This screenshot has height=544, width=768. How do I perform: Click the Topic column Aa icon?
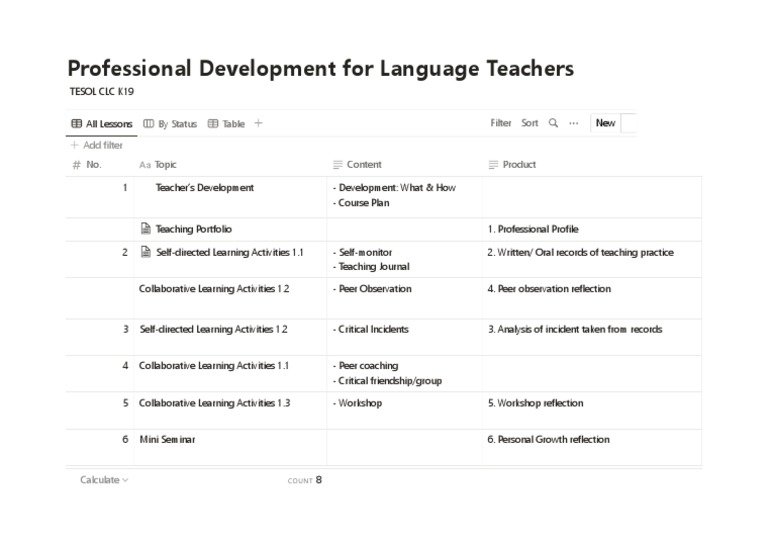click(x=145, y=165)
